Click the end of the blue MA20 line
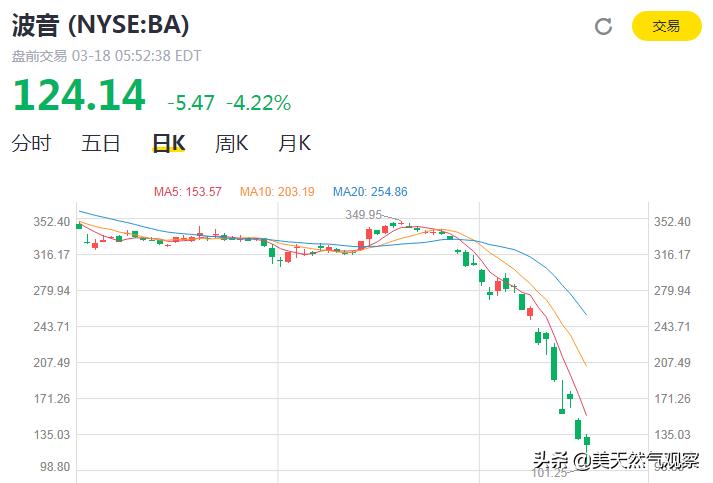 pos(586,315)
